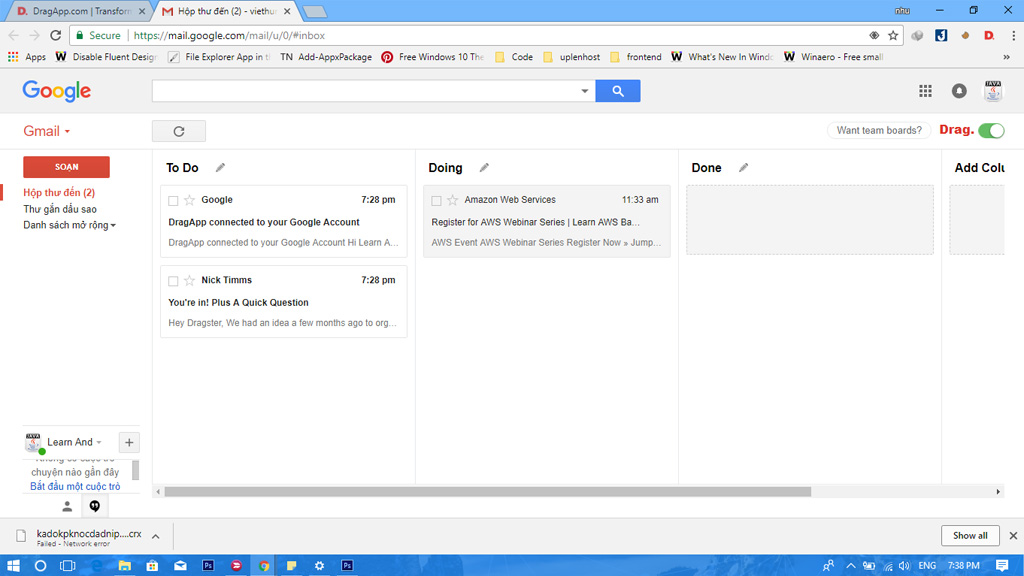
Task: Open Google notifications bell
Action: (959, 91)
